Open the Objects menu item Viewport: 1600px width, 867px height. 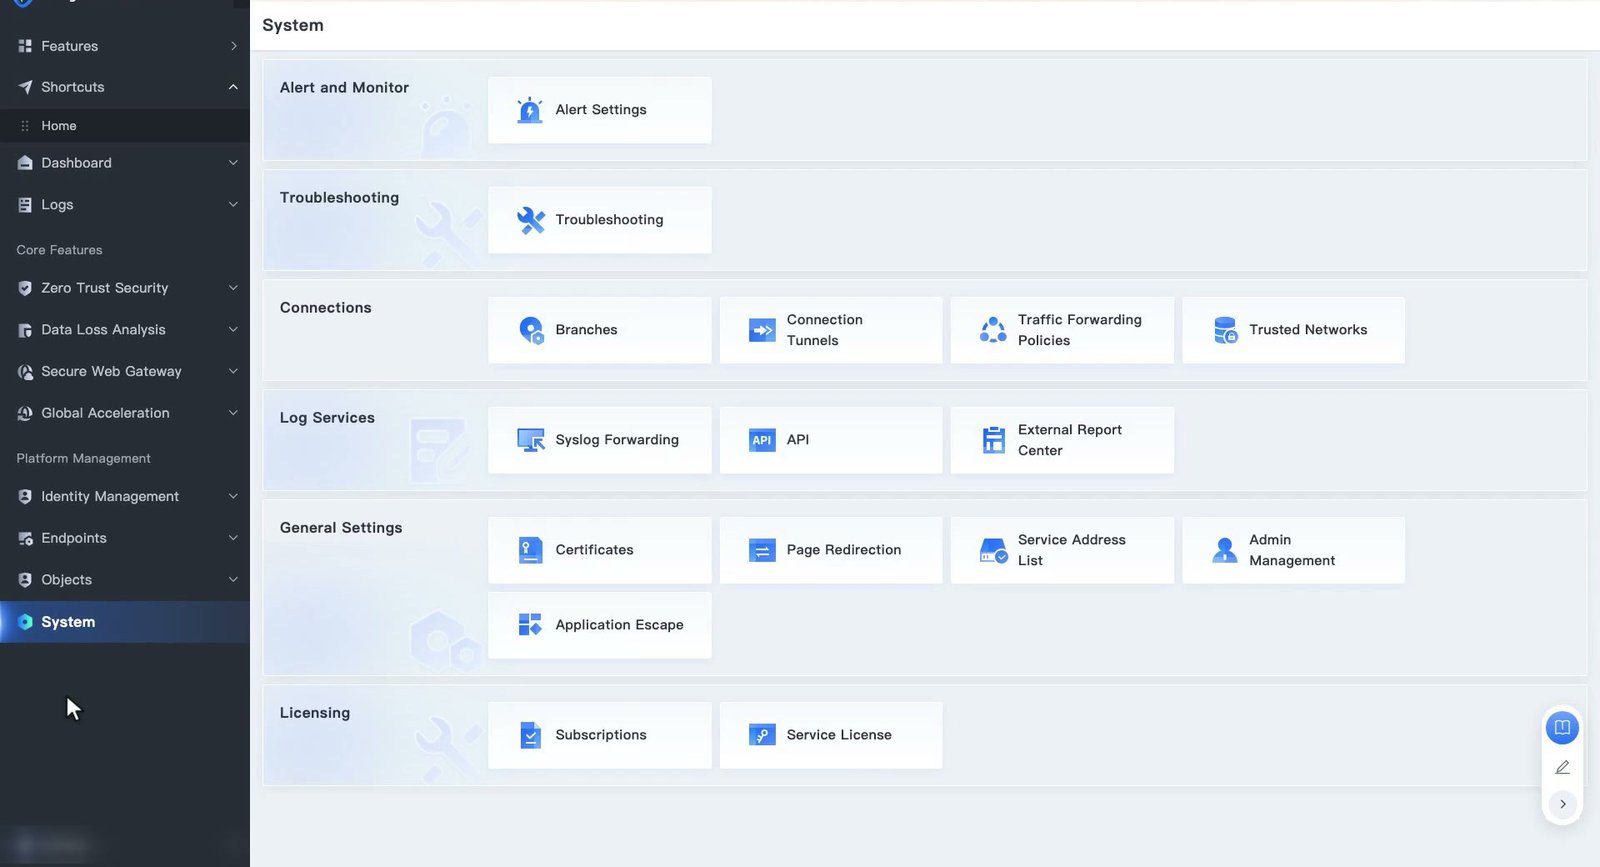click(125, 580)
